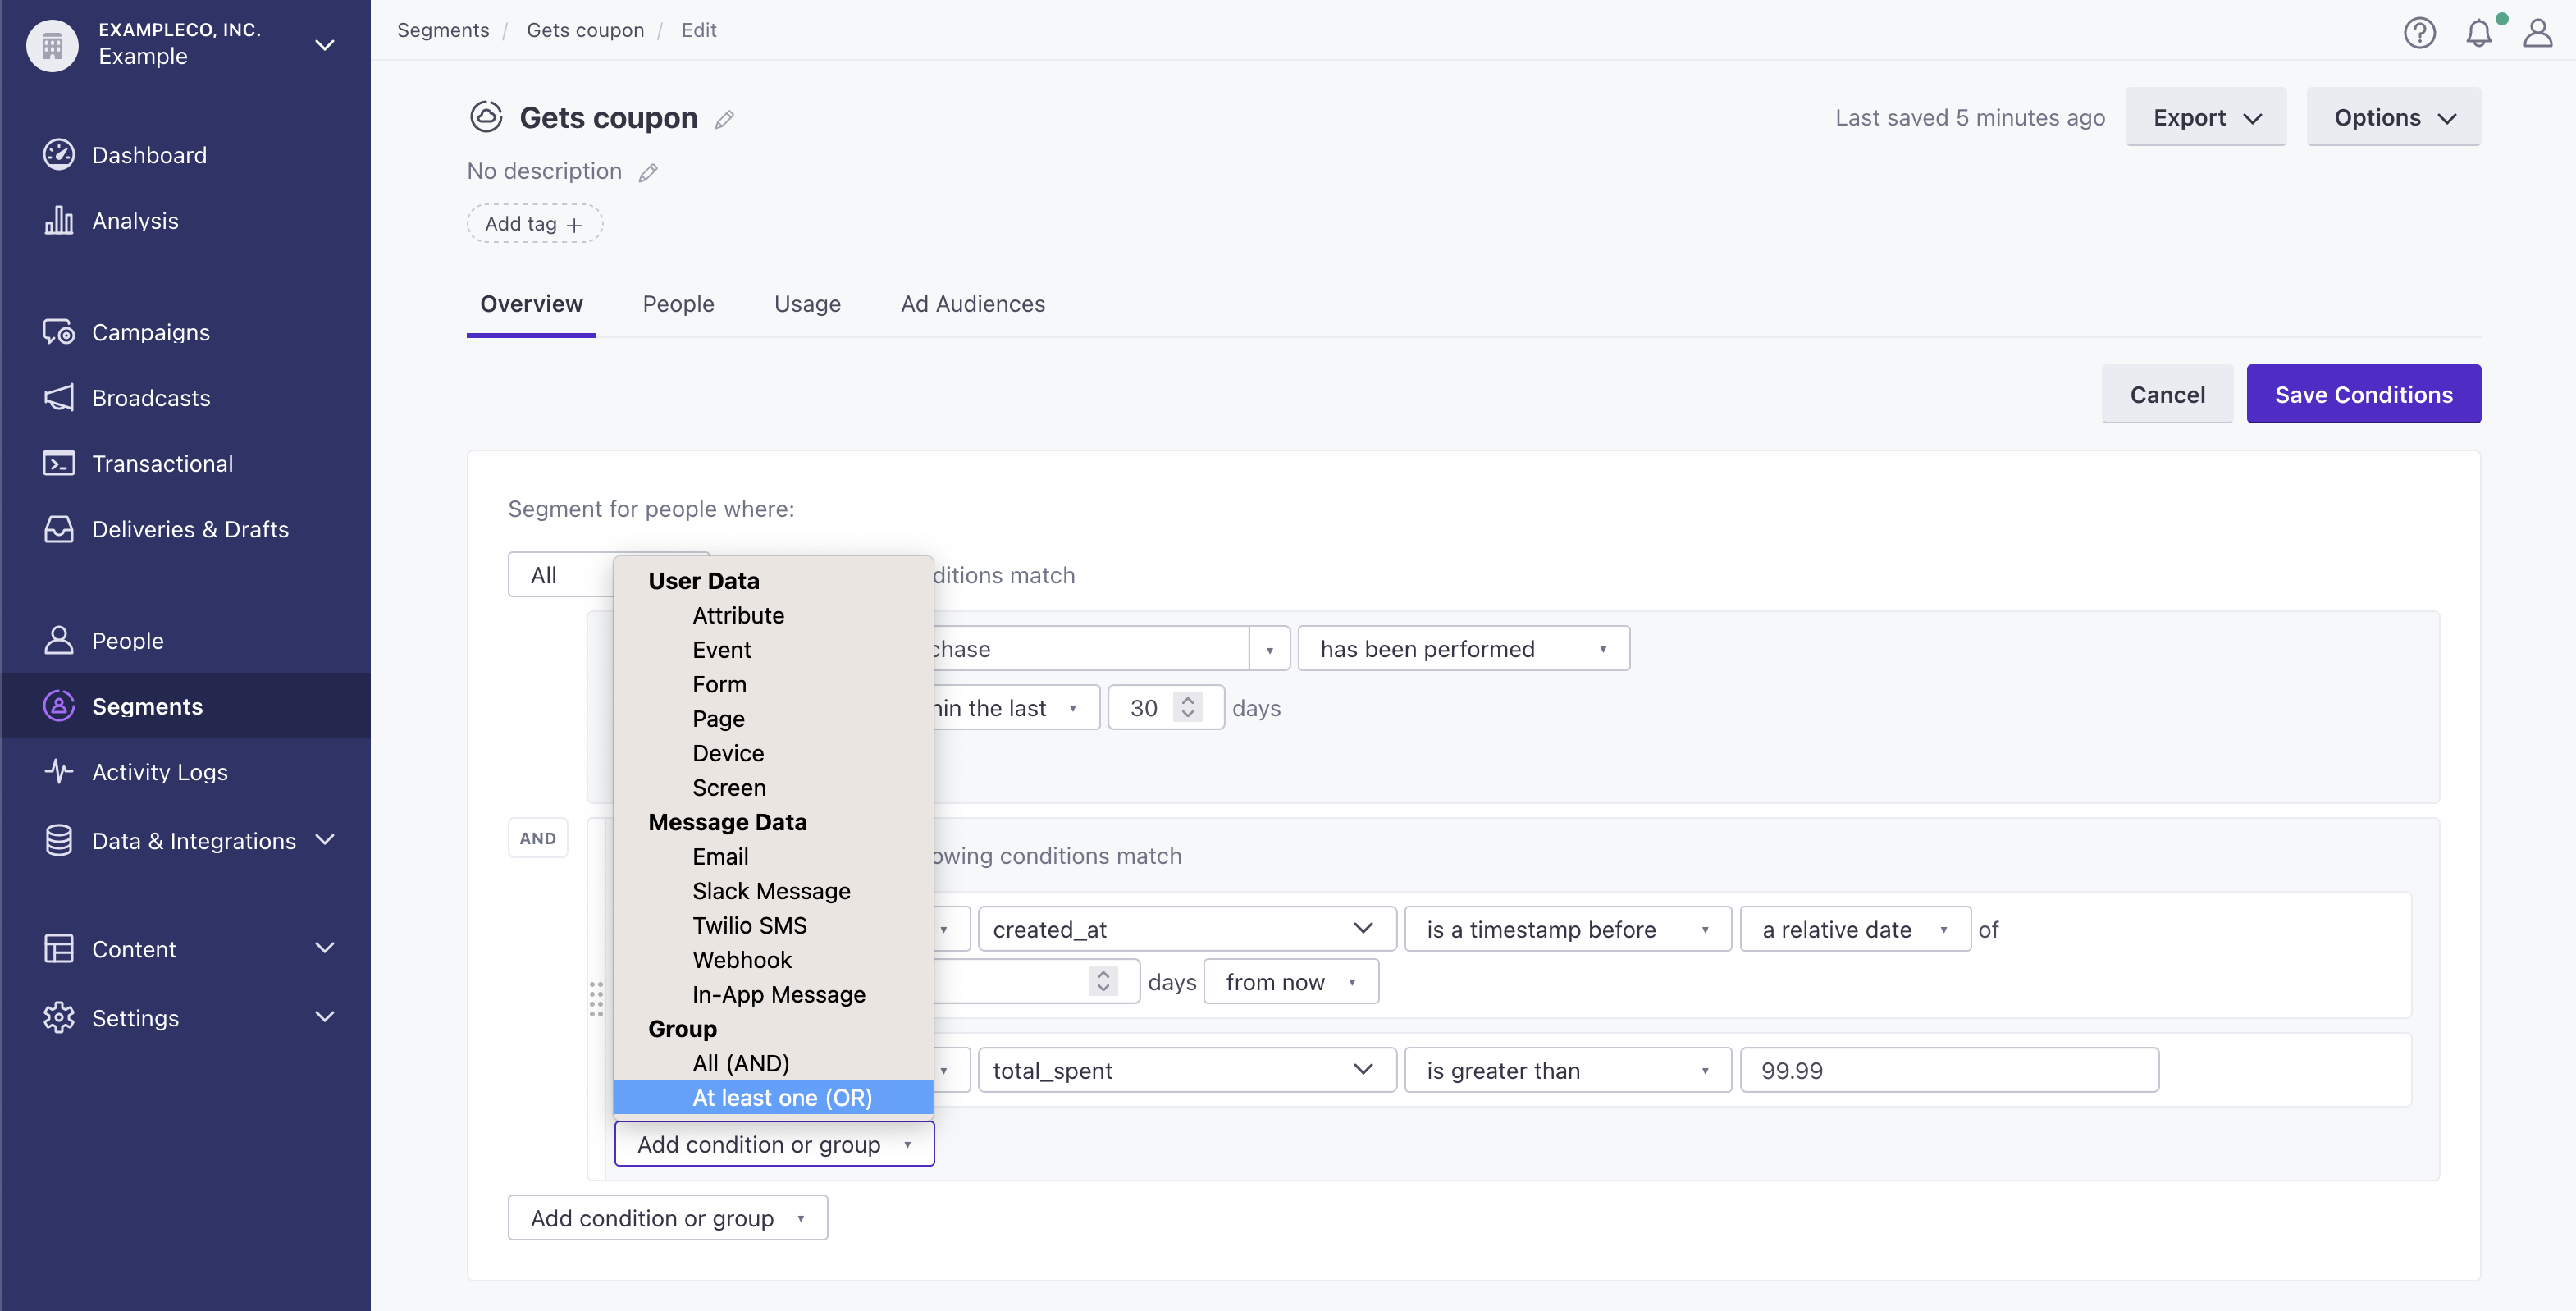Image resolution: width=2576 pixels, height=1311 pixels.
Task: Expand the Data & Integrations menu chevron
Action: coord(324,840)
